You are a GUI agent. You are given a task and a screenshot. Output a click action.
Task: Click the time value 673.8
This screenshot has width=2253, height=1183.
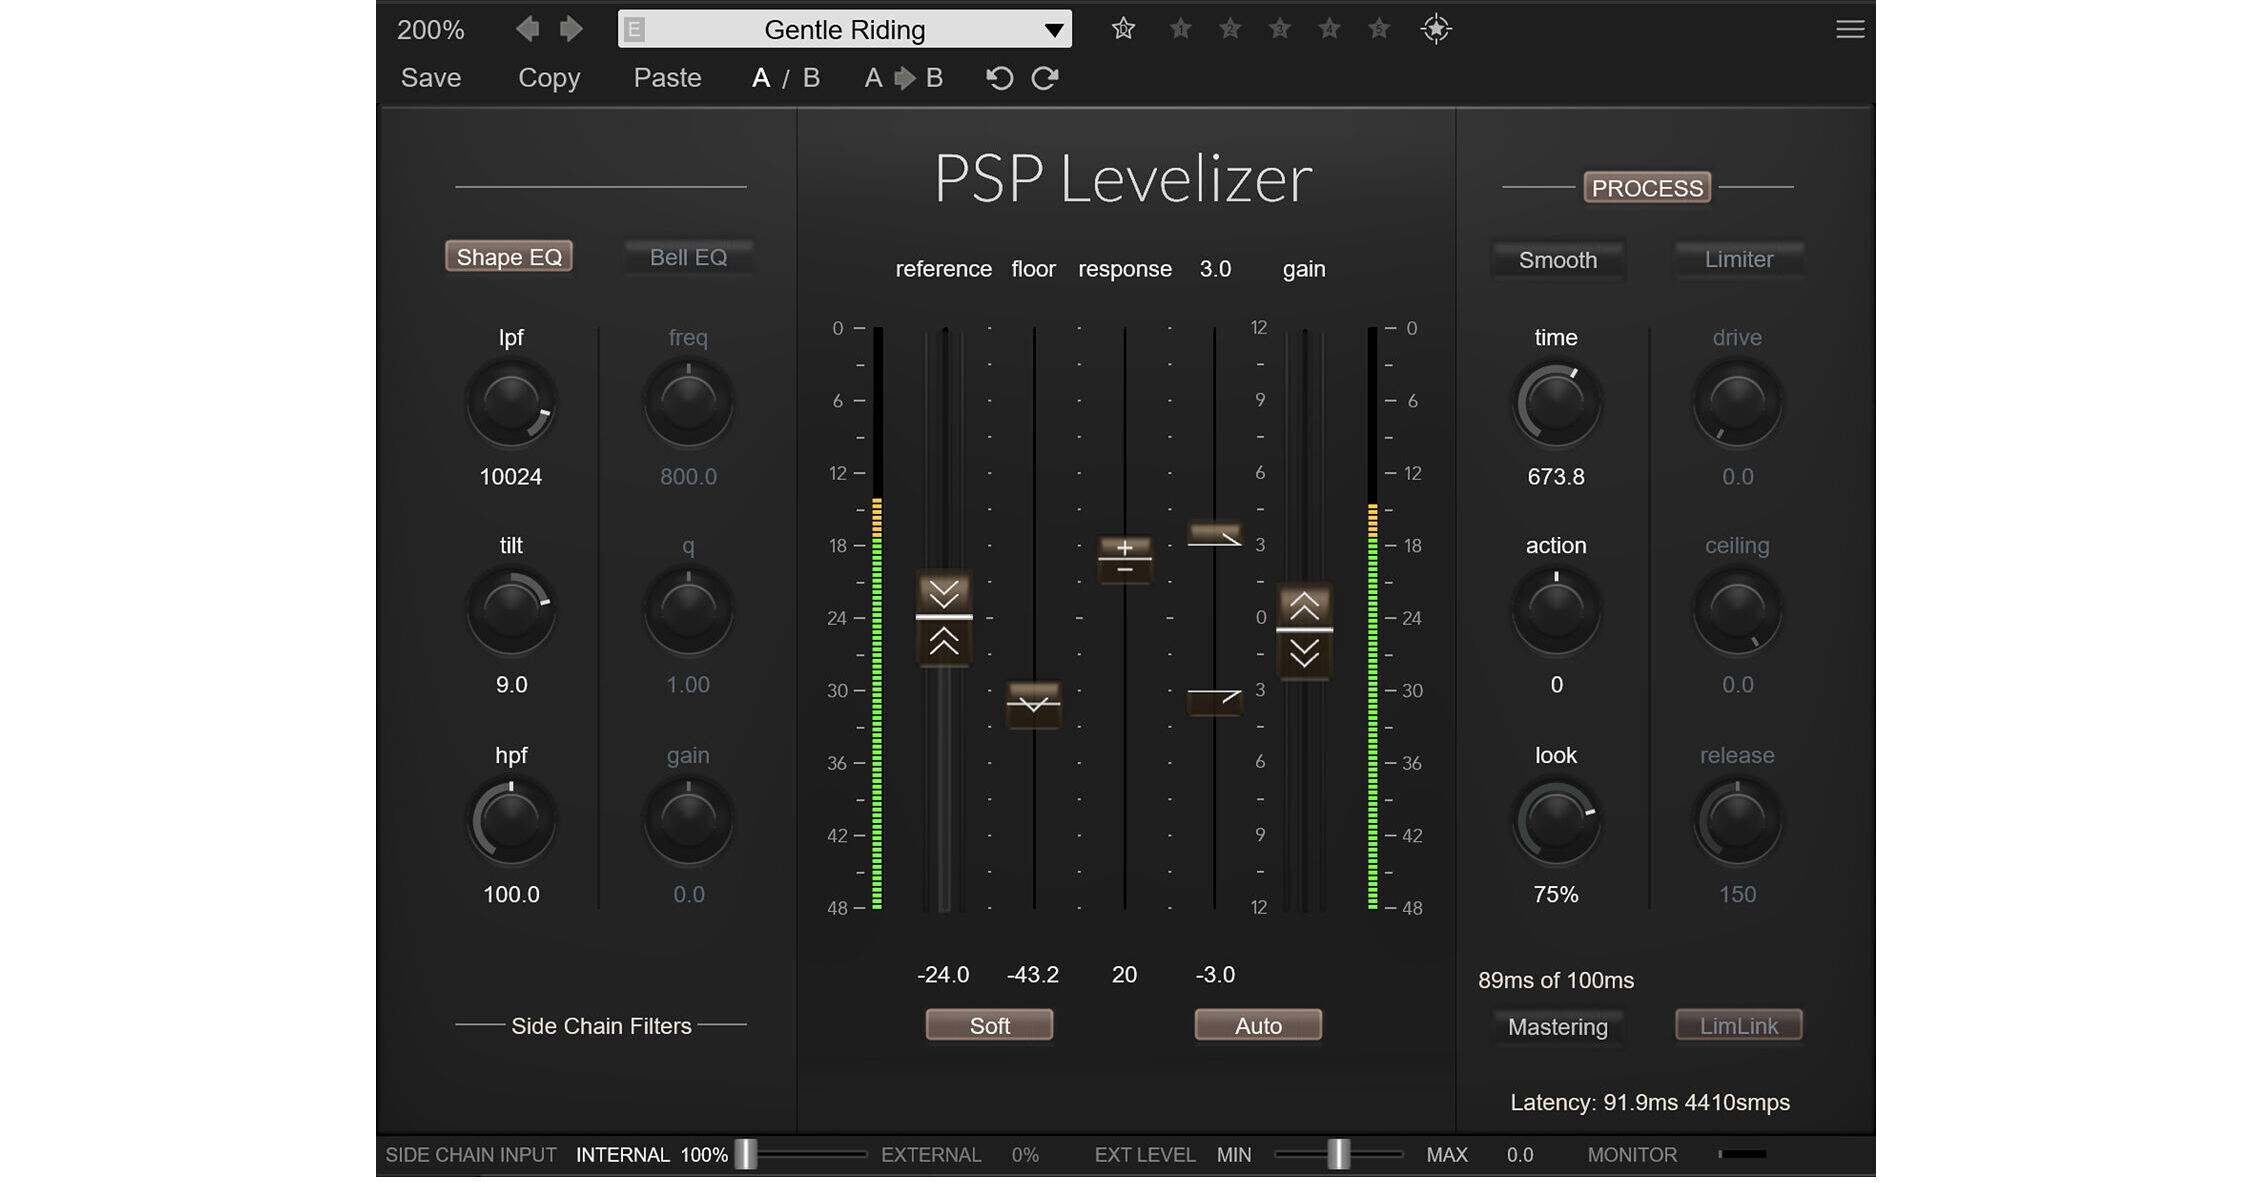coord(1556,477)
